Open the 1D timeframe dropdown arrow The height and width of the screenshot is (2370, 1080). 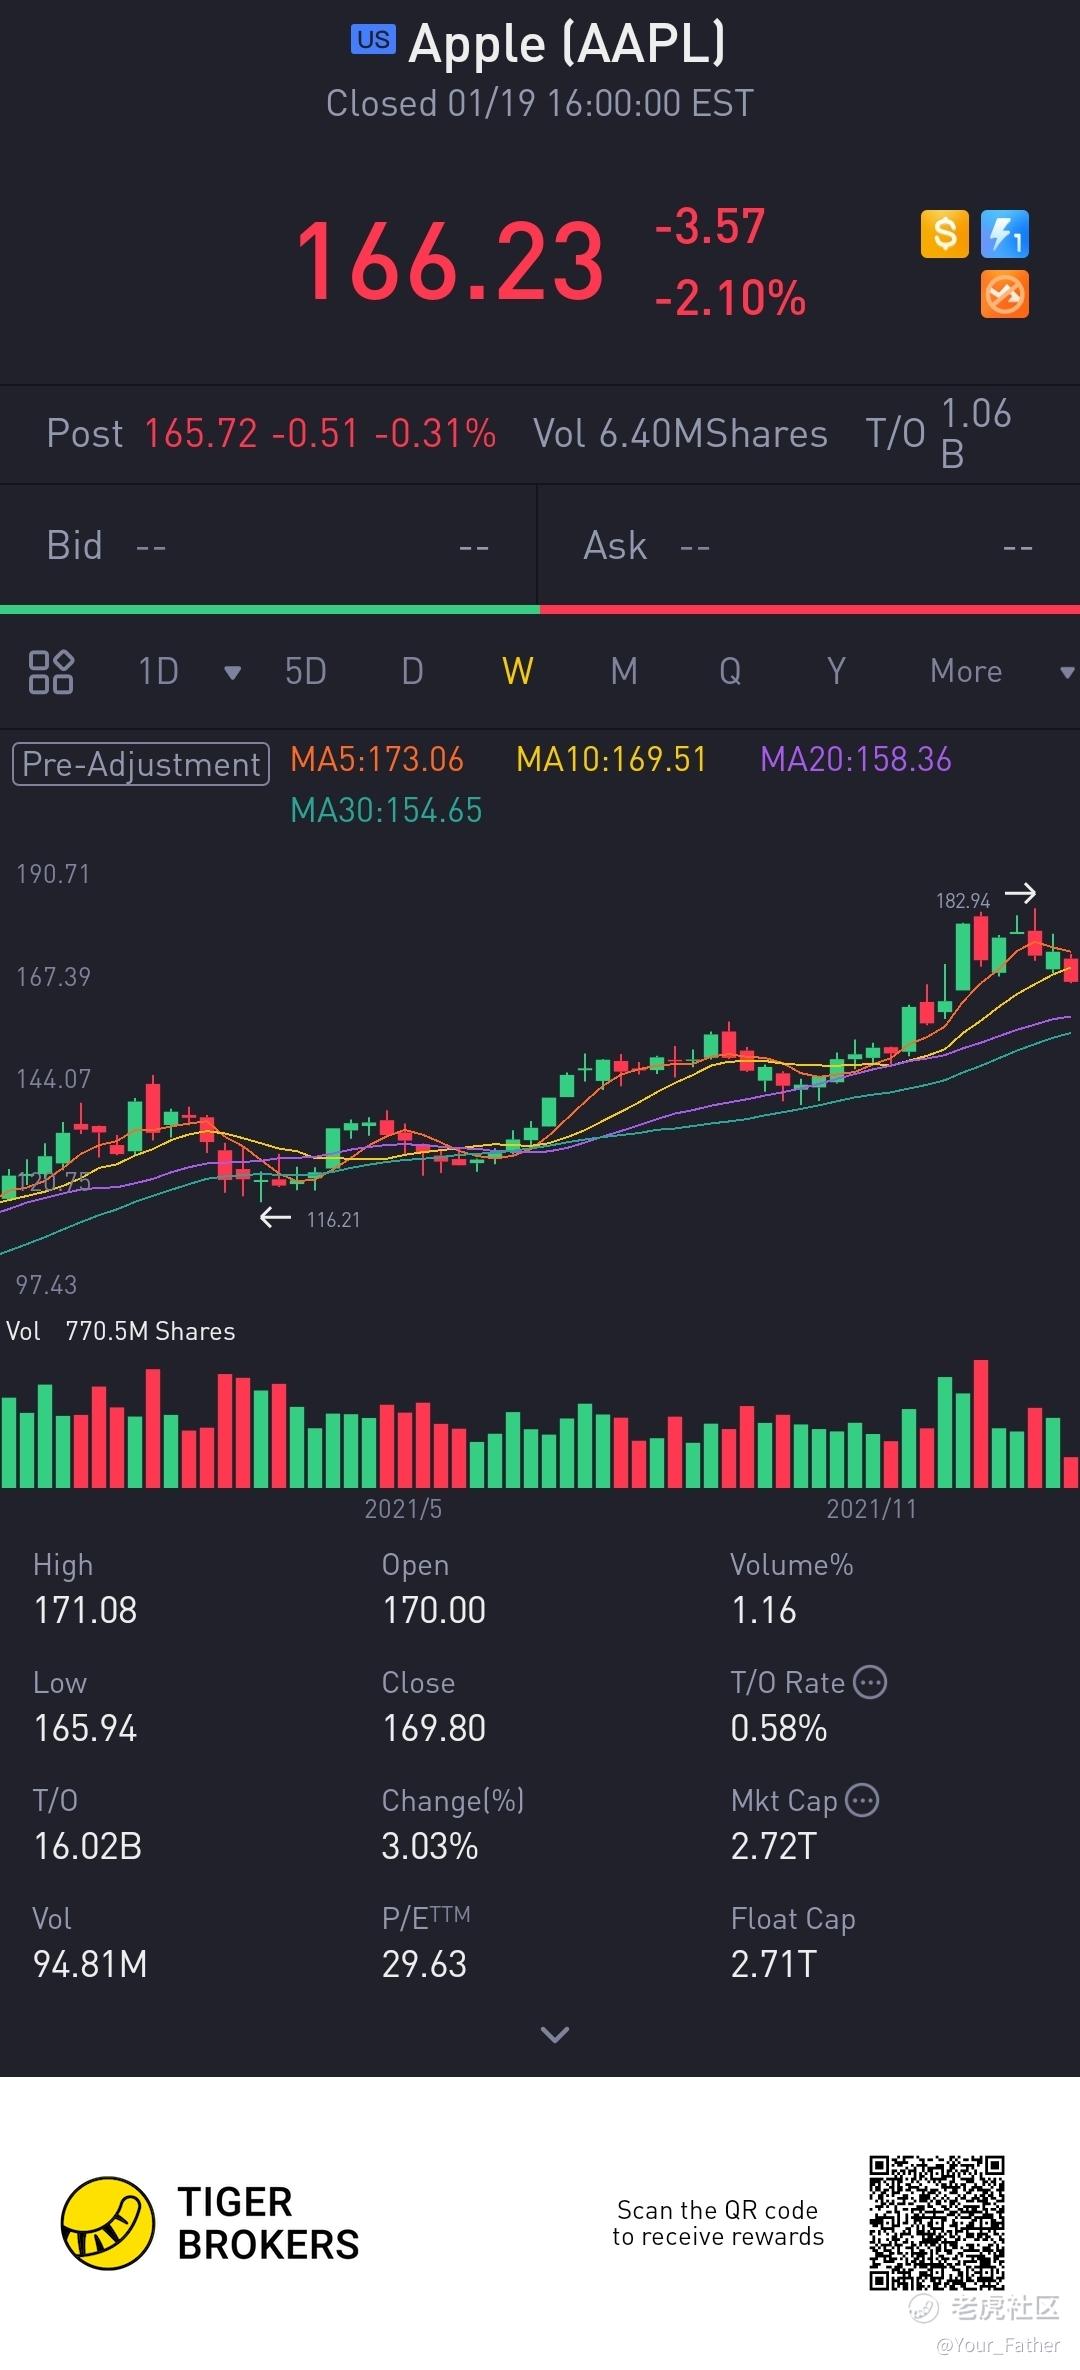[232, 672]
